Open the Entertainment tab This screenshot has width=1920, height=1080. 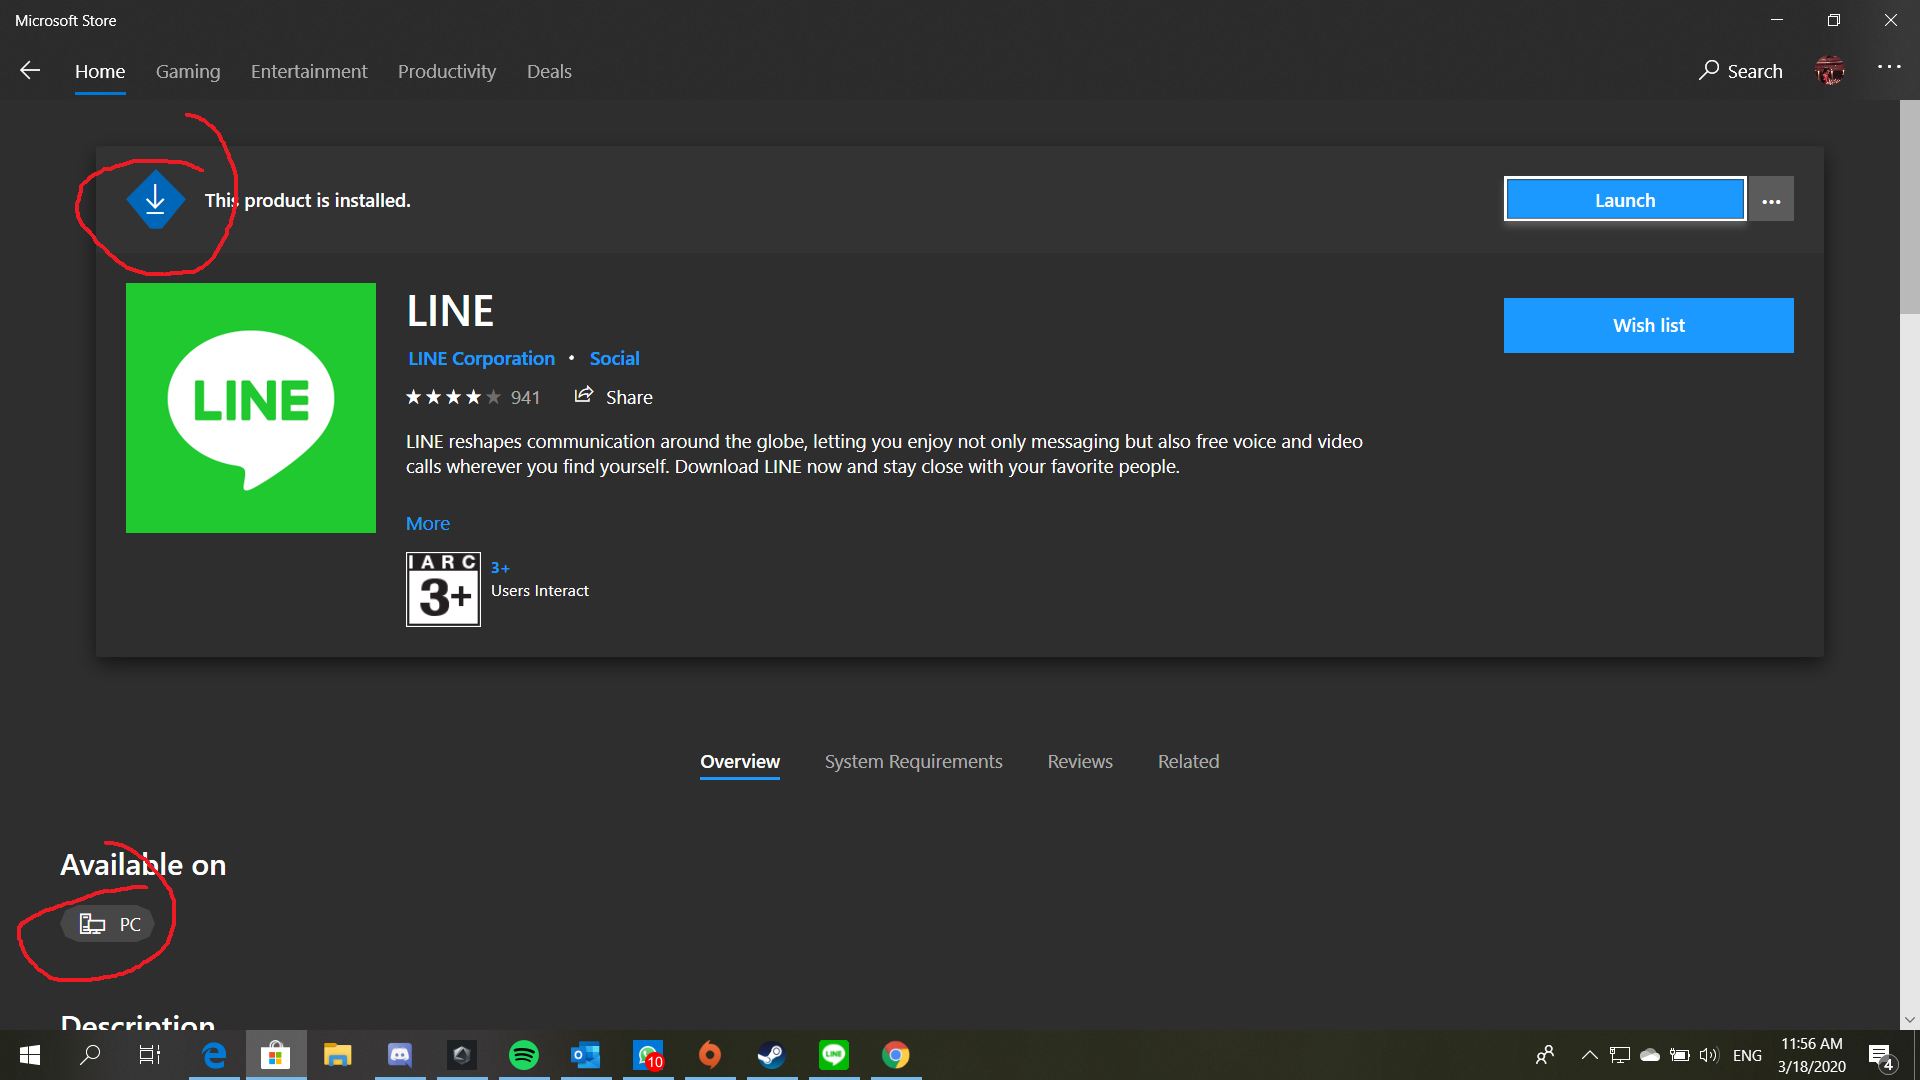(x=309, y=71)
